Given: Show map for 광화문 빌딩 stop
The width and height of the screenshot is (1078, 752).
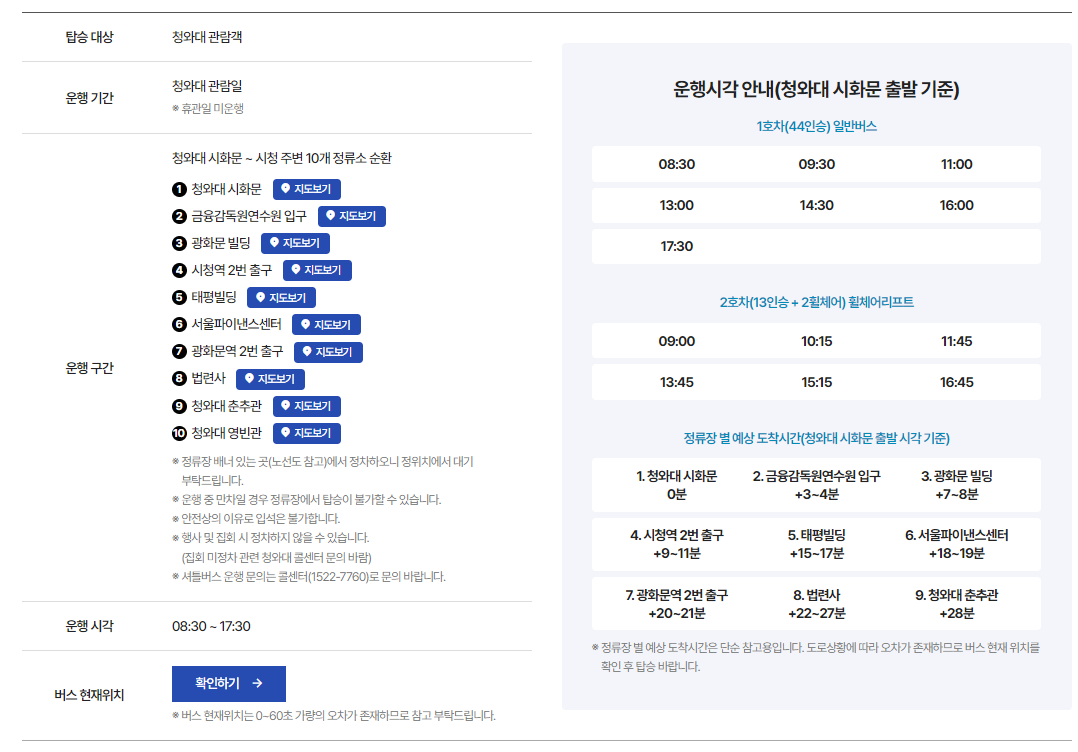Looking at the screenshot, I should pos(296,243).
